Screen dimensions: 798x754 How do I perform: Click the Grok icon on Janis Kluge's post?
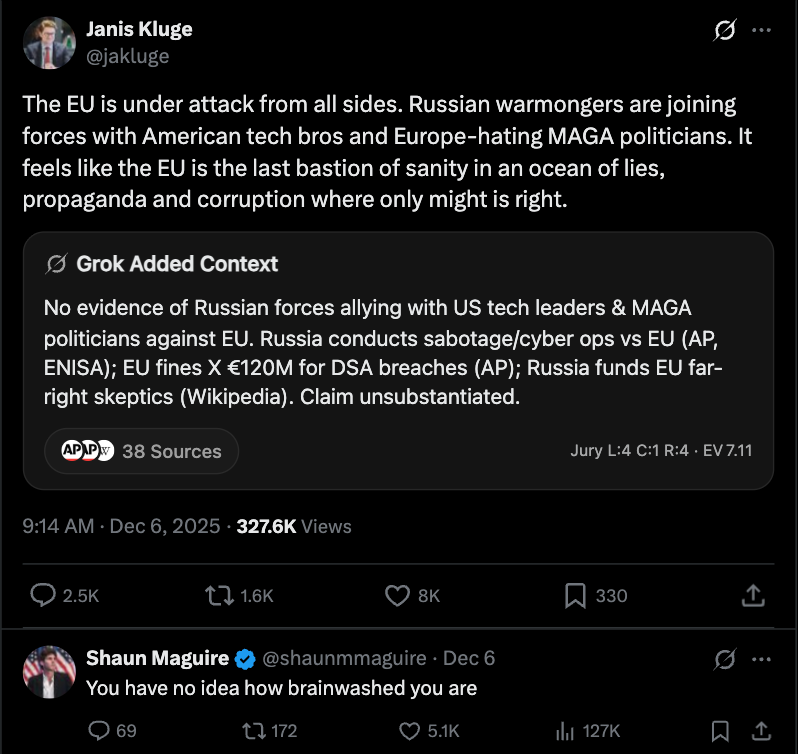[724, 31]
